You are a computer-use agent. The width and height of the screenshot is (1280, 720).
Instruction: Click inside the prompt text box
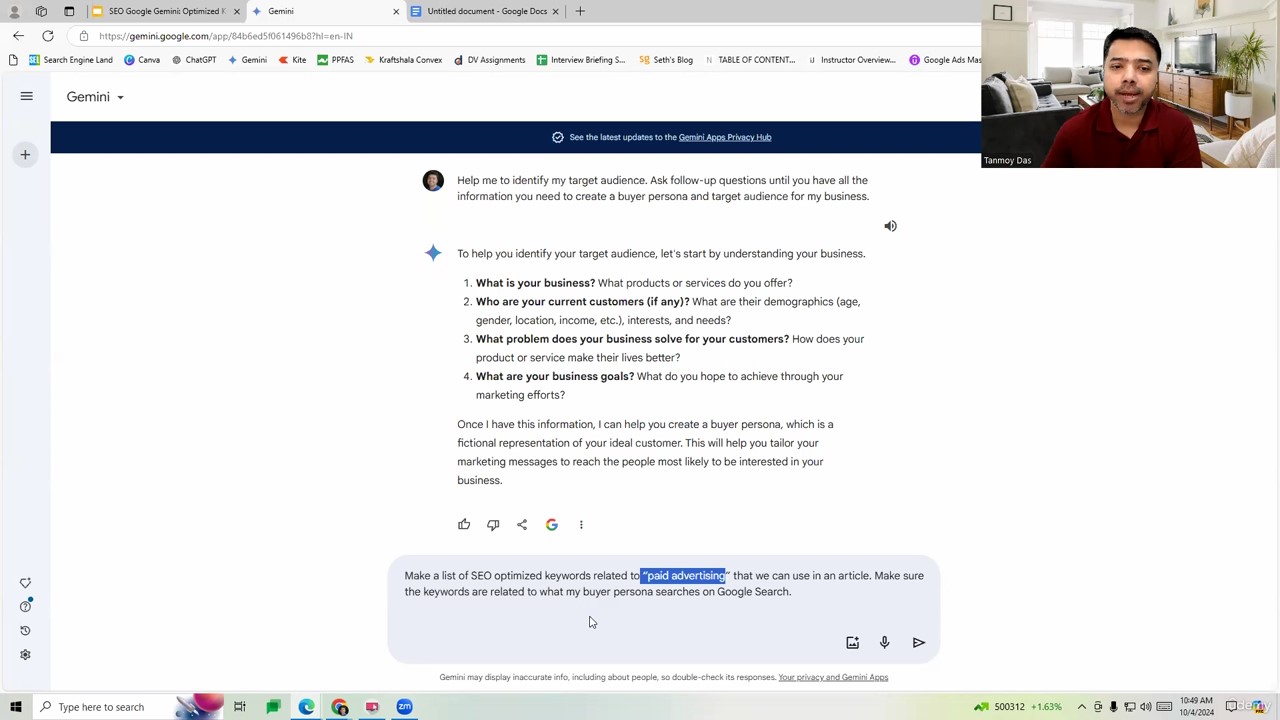(663, 584)
